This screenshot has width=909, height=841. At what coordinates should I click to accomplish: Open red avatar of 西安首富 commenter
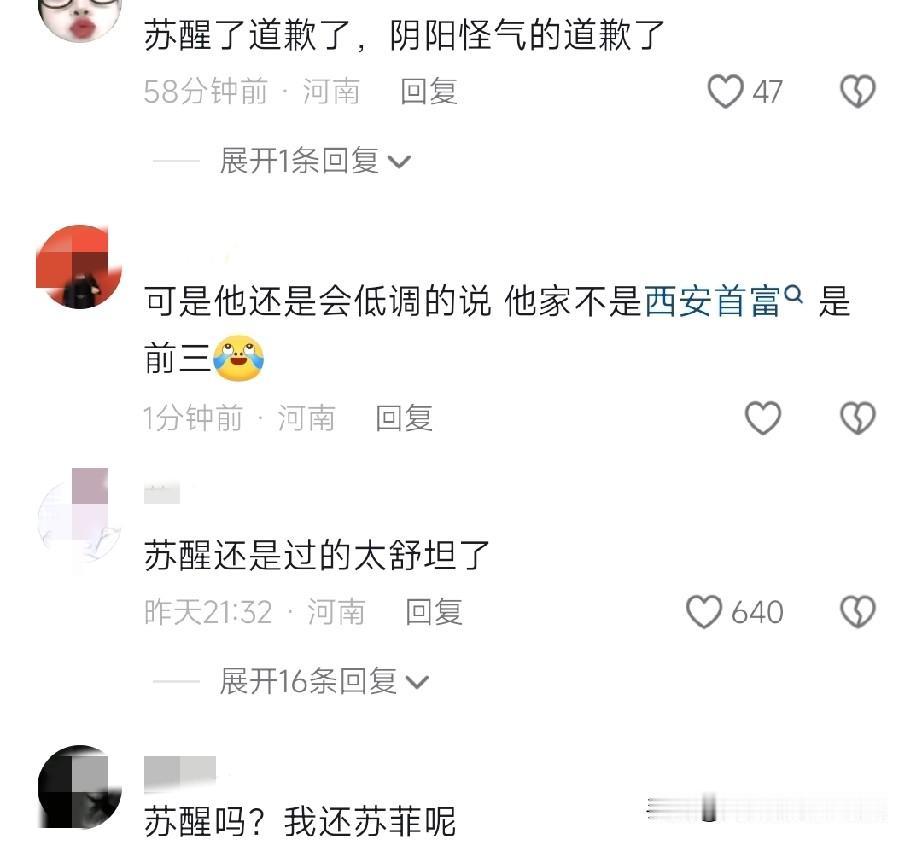[x=79, y=267]
